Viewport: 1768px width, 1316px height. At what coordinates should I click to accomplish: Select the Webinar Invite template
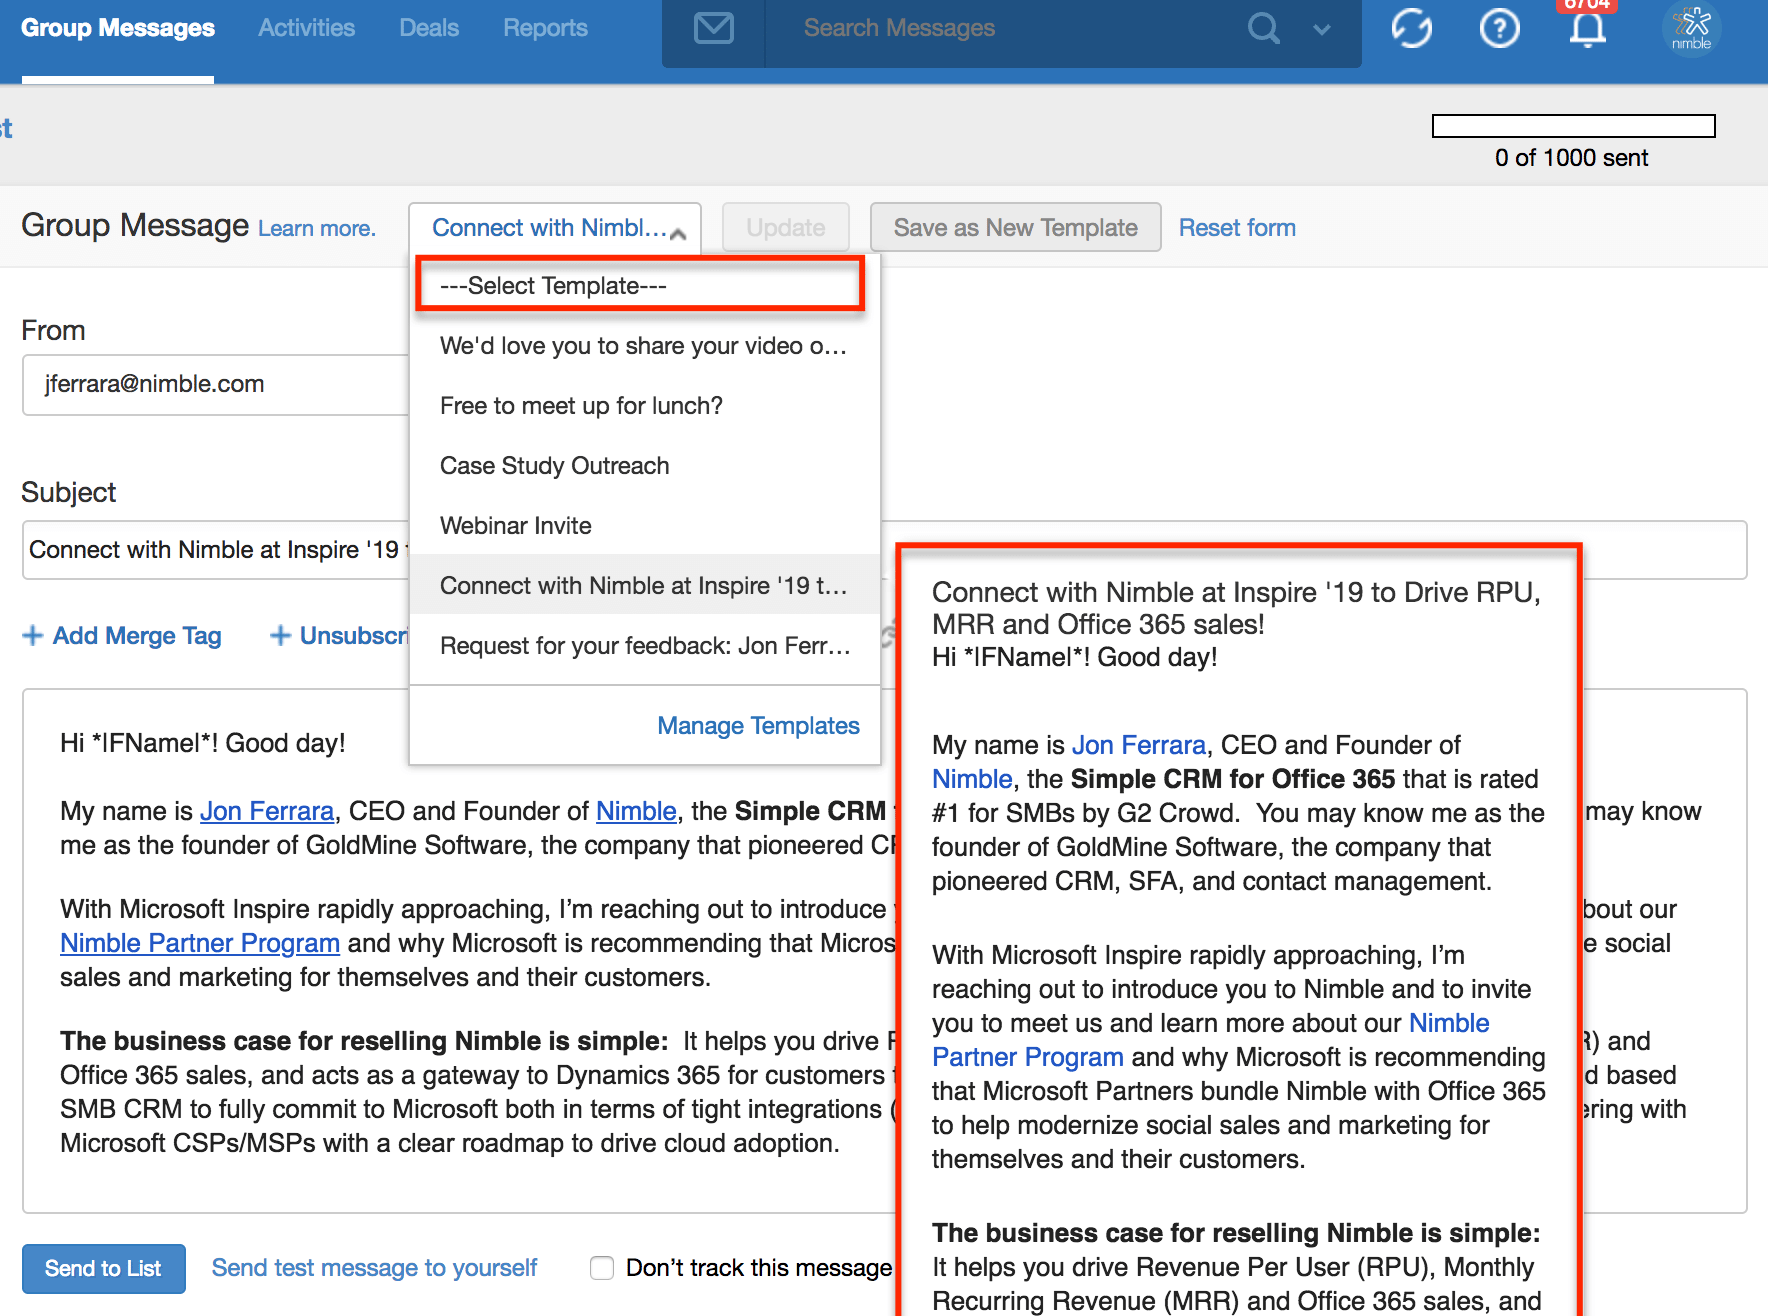point(516,526)
